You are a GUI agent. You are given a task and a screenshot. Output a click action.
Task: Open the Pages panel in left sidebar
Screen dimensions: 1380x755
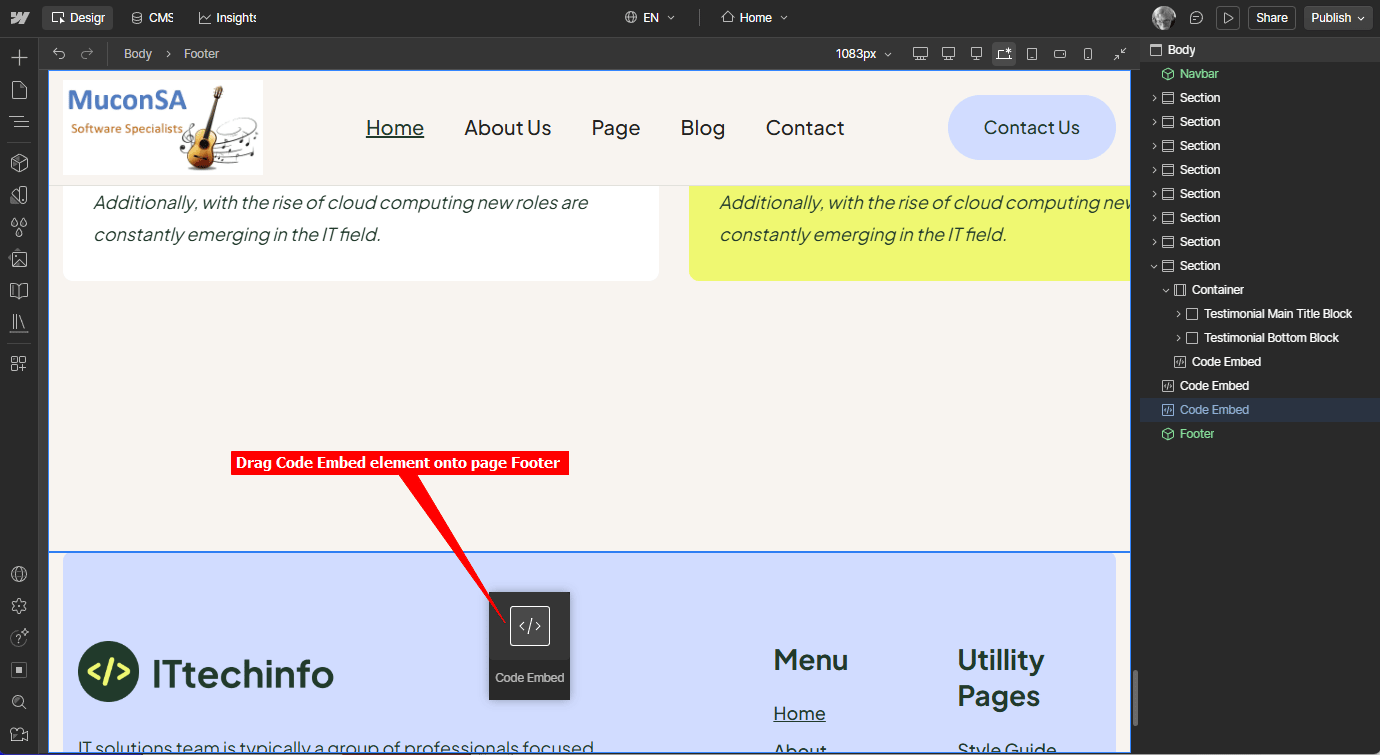pos(19,90)
